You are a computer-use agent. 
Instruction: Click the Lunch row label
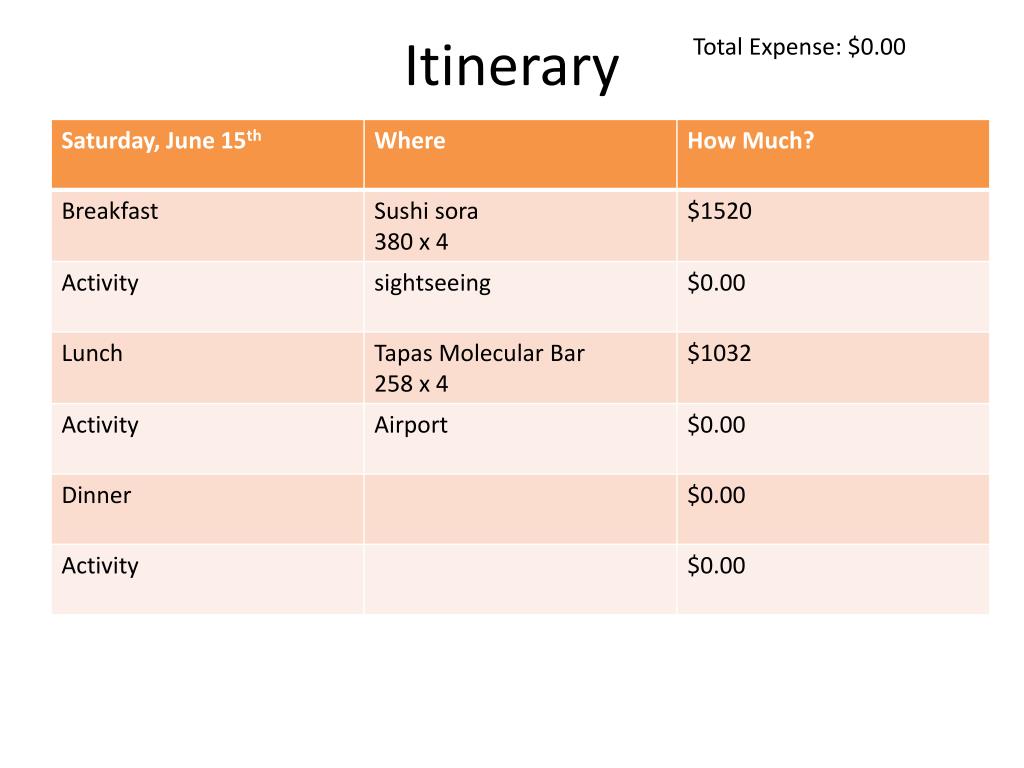coord(208,368)
